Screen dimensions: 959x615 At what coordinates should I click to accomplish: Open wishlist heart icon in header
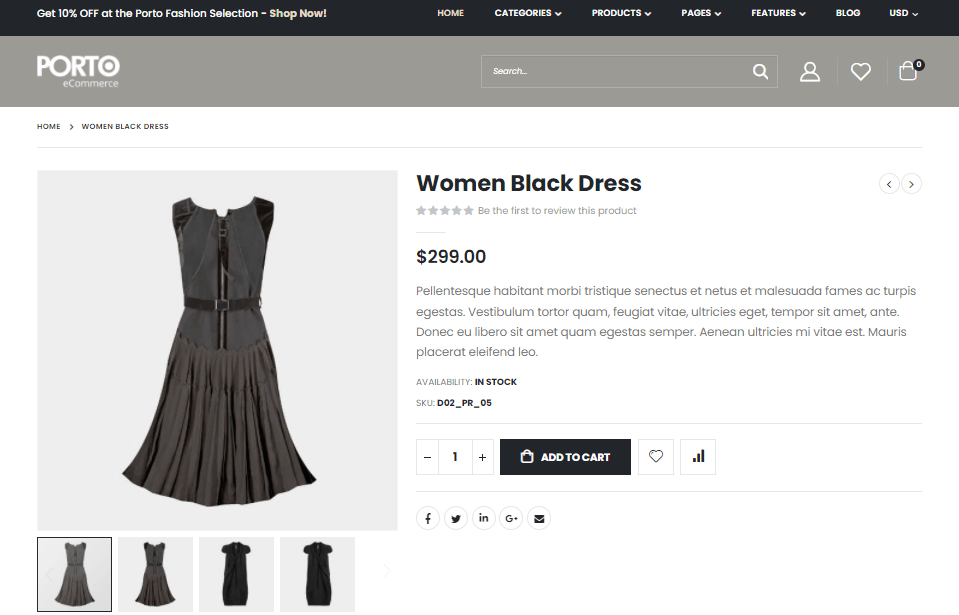[x=860, y=72]
